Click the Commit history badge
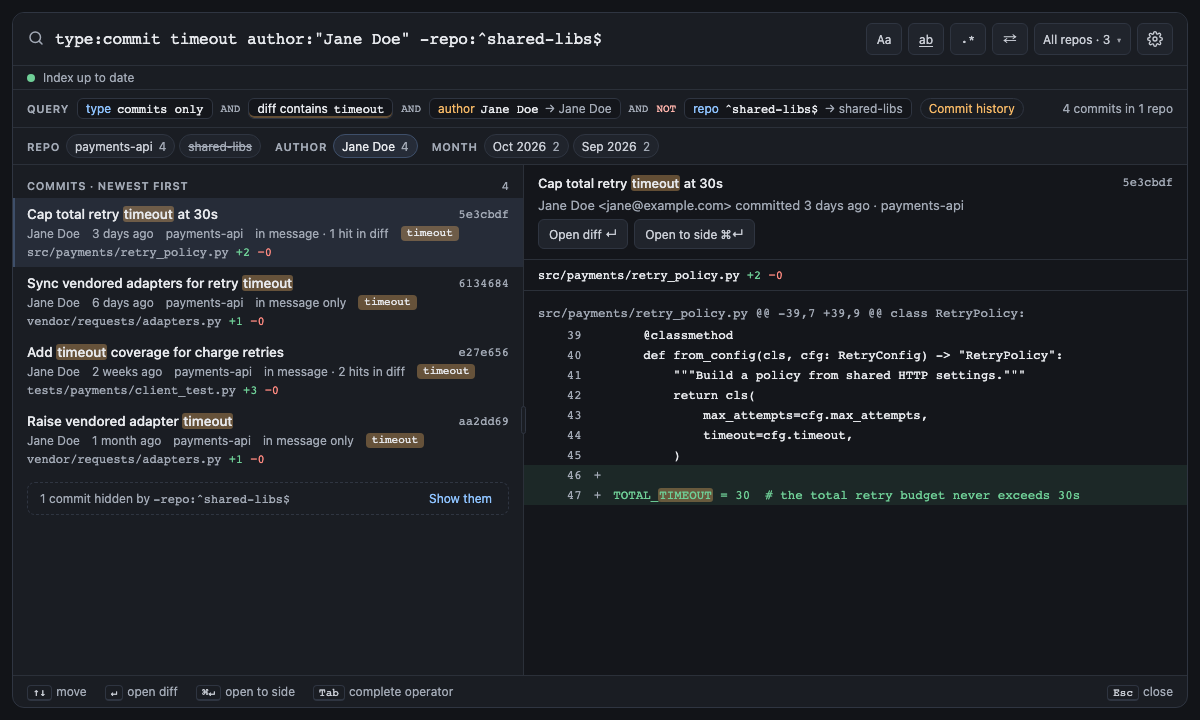The width and height of the screenshot is (1200, 720). point(971,109)
